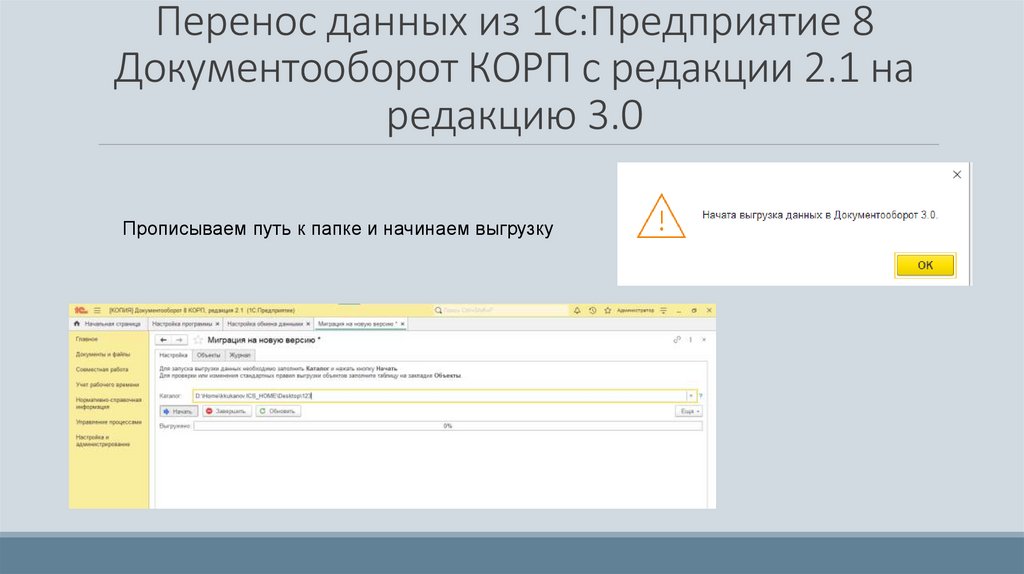
Task: Close the Миграция на новую версию tab
Action: (x=402, y=324)
